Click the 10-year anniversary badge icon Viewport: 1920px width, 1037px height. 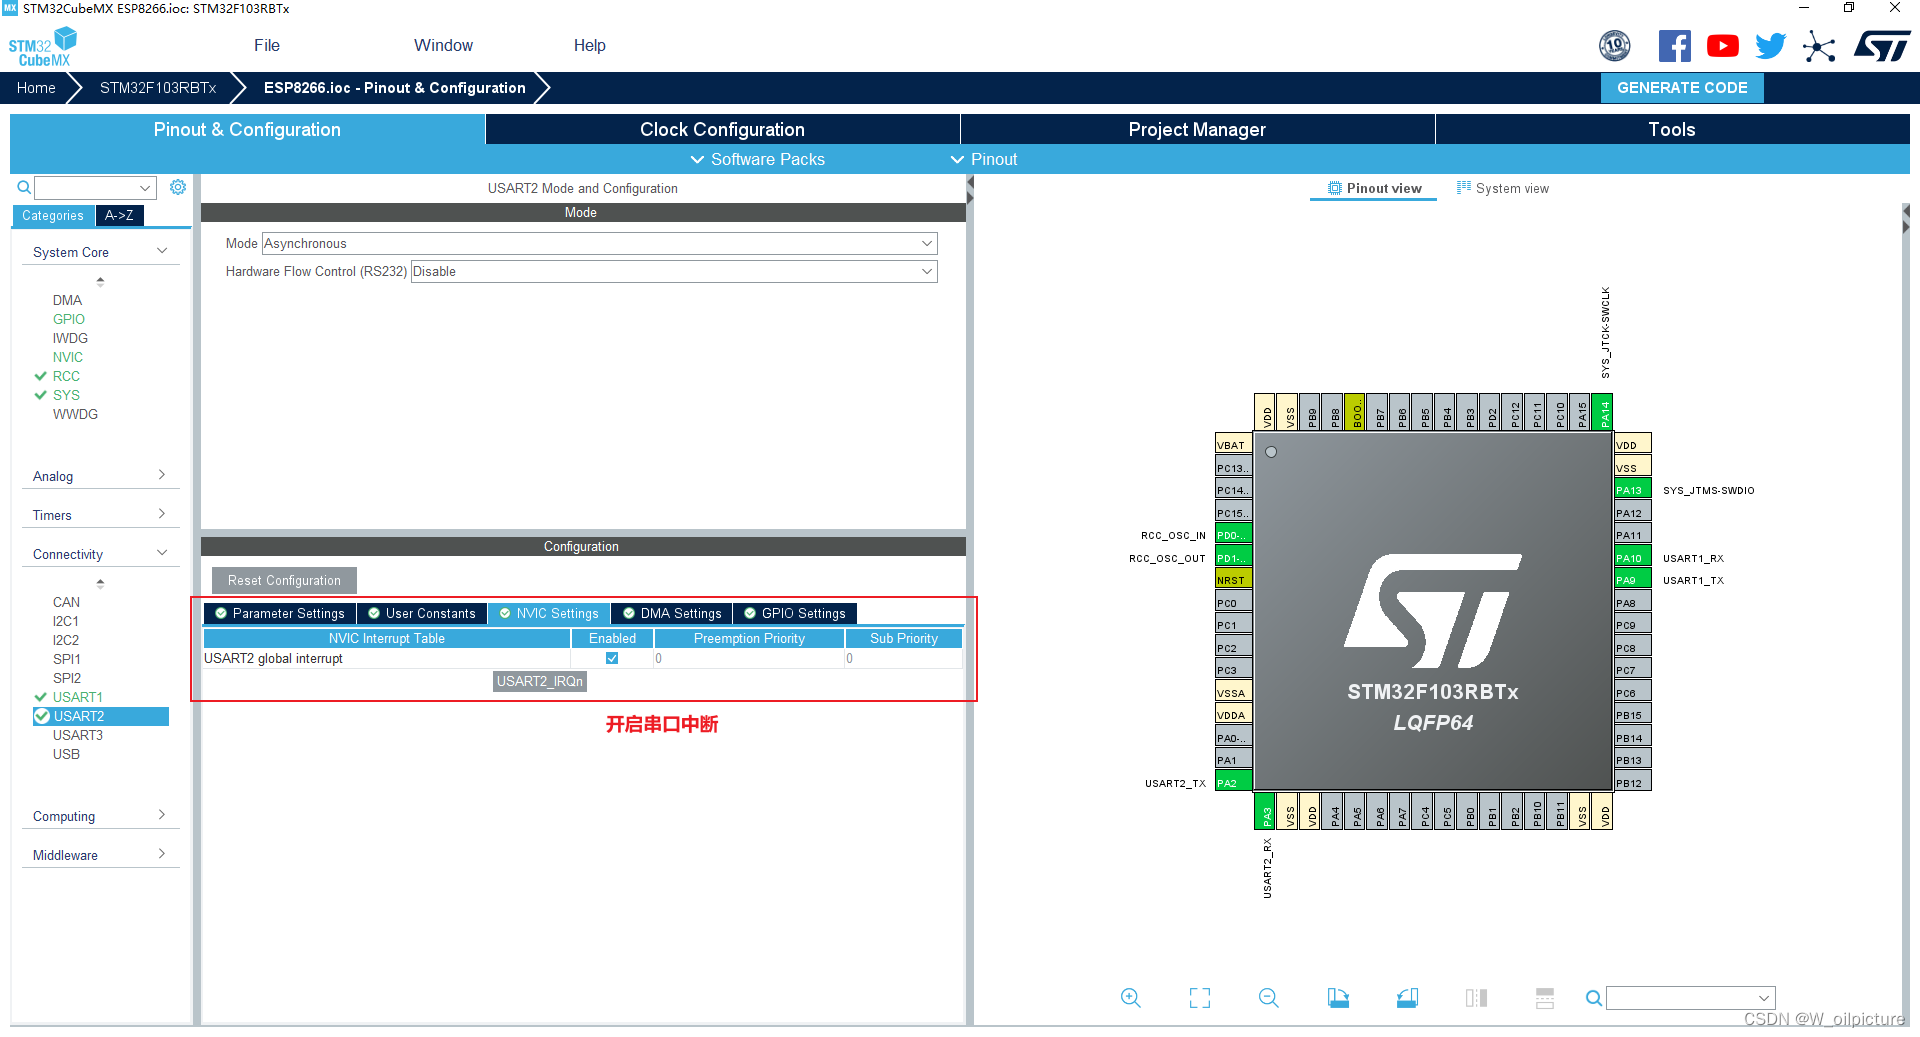tap(1615, 46)
